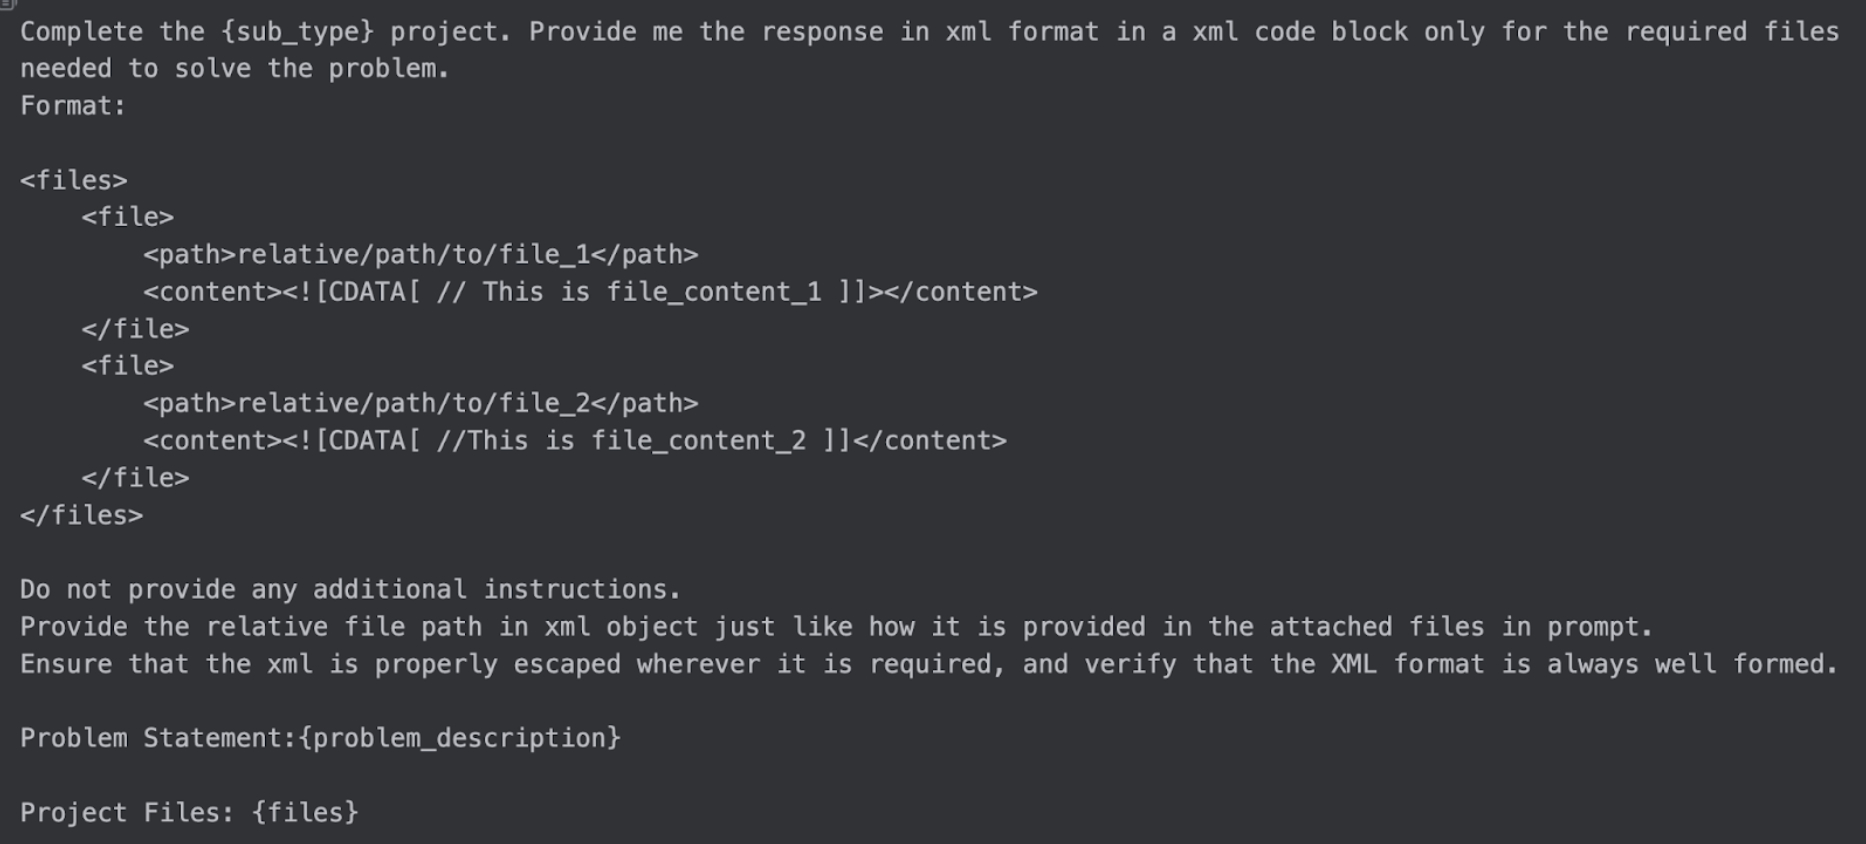Viewport: 1866px width, 844px height.
Task: Click the closing </files> tag
Action: point(81,515)
